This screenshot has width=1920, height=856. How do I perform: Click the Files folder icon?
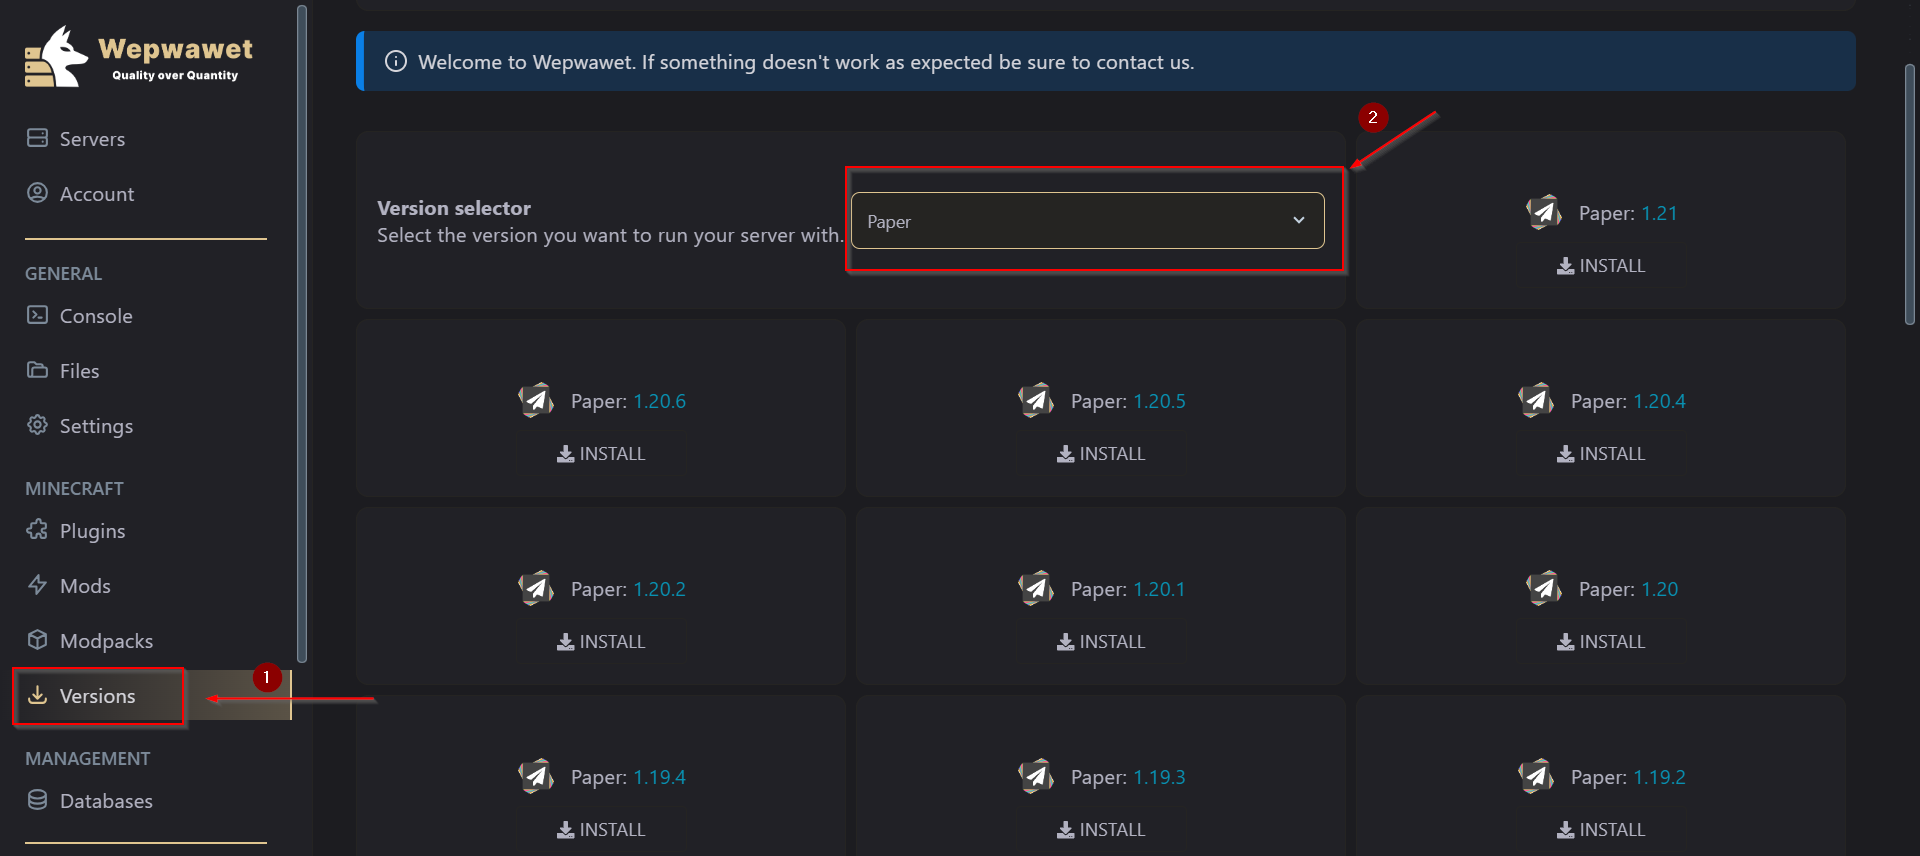coord(37,370)
